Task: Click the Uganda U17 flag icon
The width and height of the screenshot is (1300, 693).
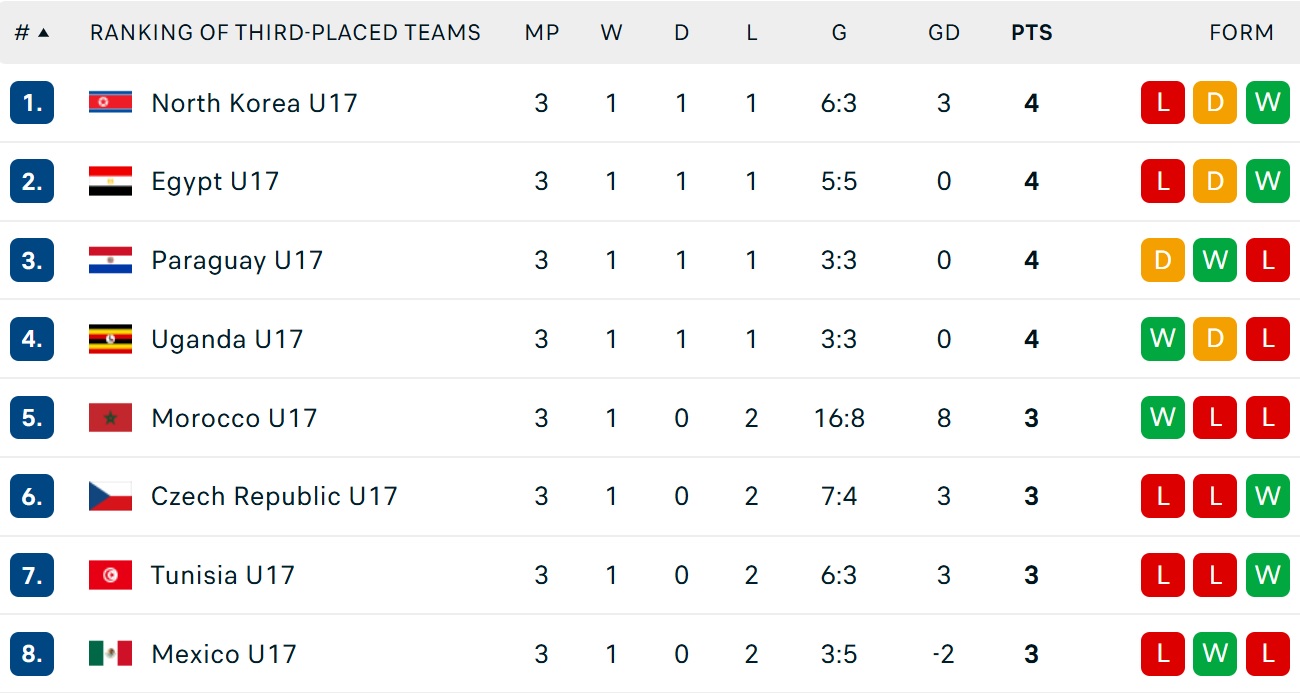Action: point(110,339)
